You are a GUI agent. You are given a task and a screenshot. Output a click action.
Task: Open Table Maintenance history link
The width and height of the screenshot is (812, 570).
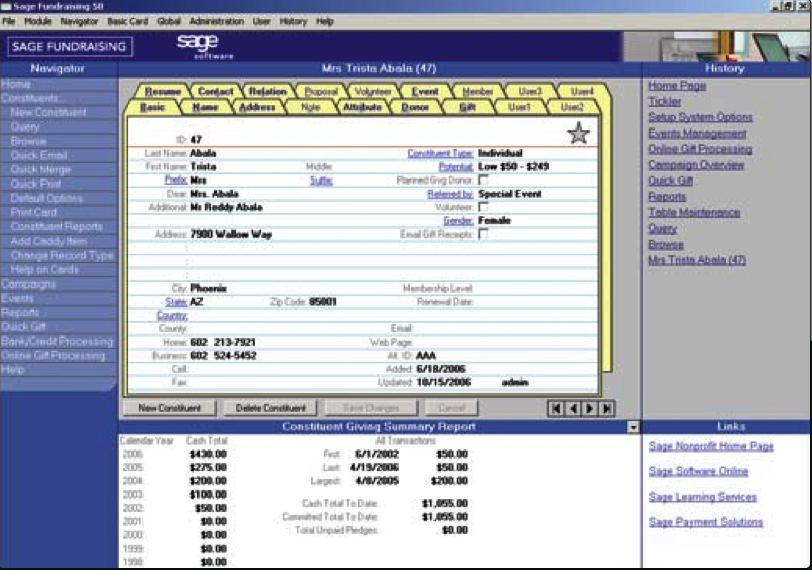tap(694, 212)
